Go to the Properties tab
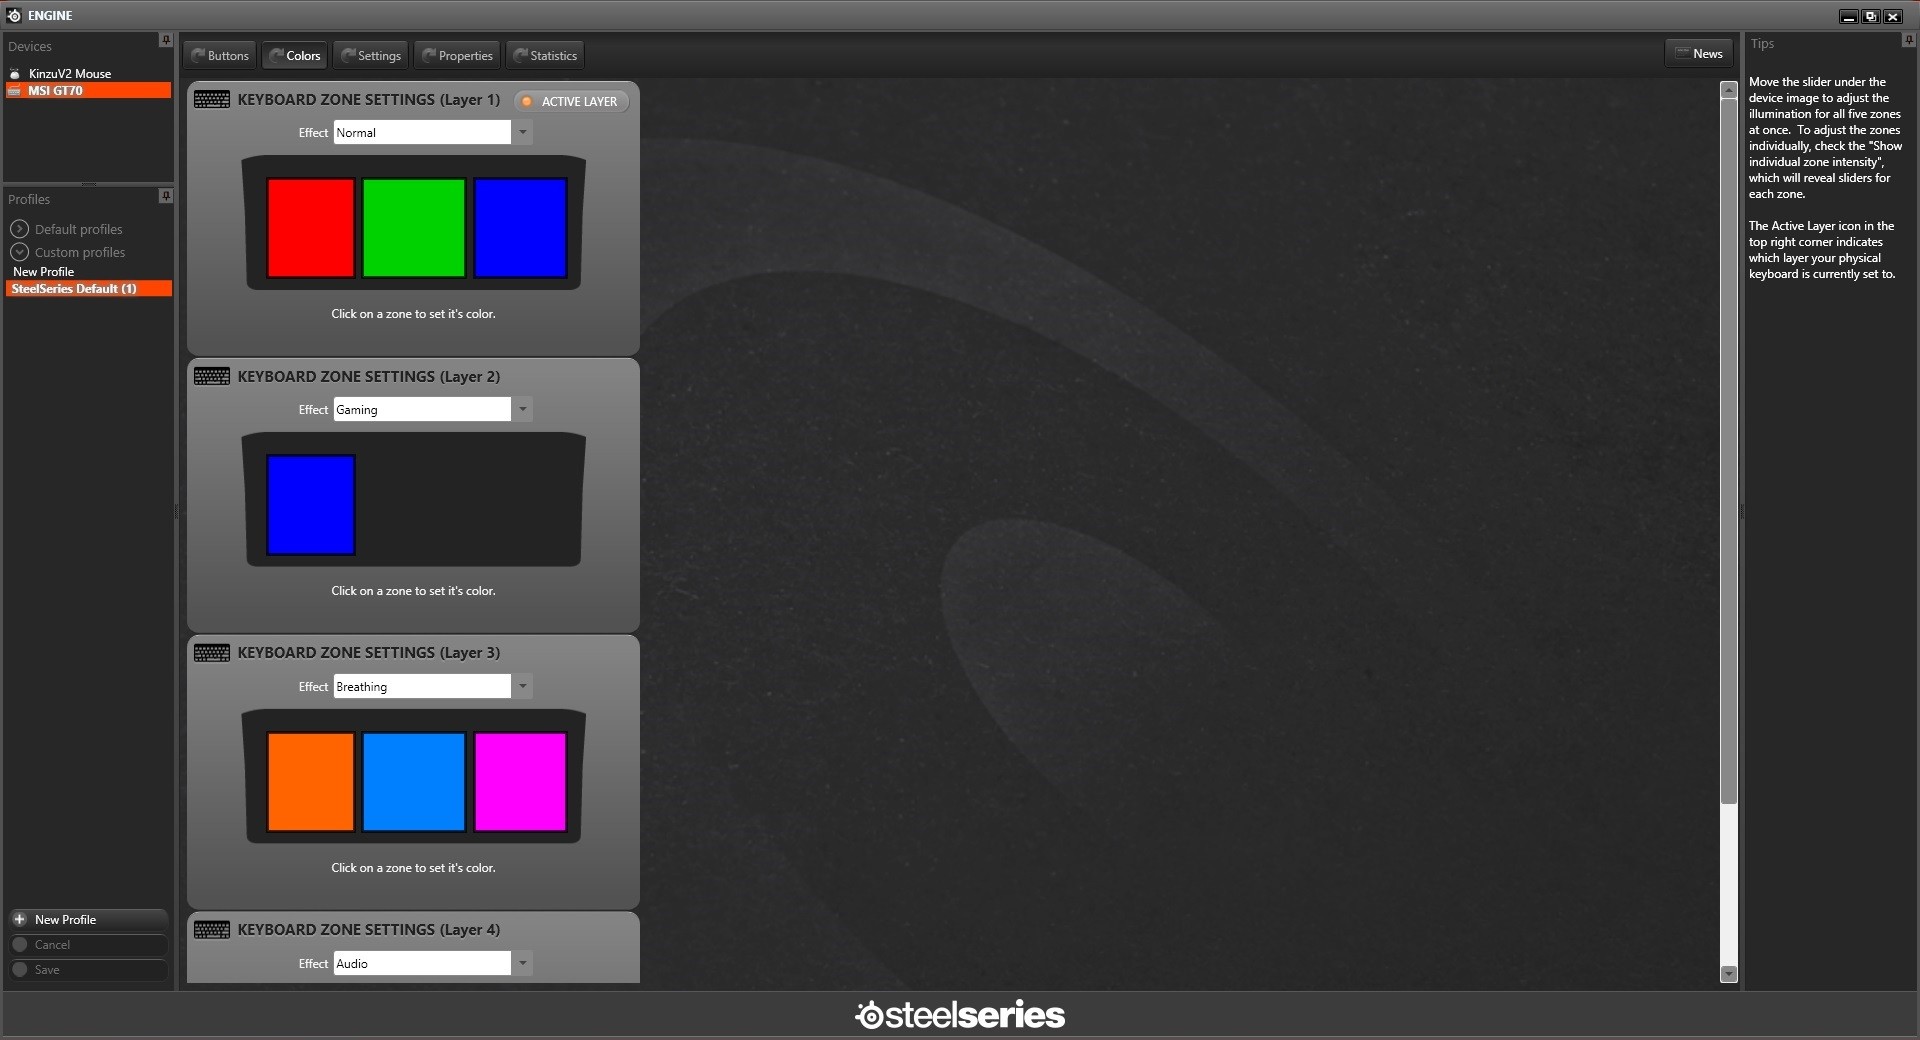1920x1040 pixels. point(457,55)
